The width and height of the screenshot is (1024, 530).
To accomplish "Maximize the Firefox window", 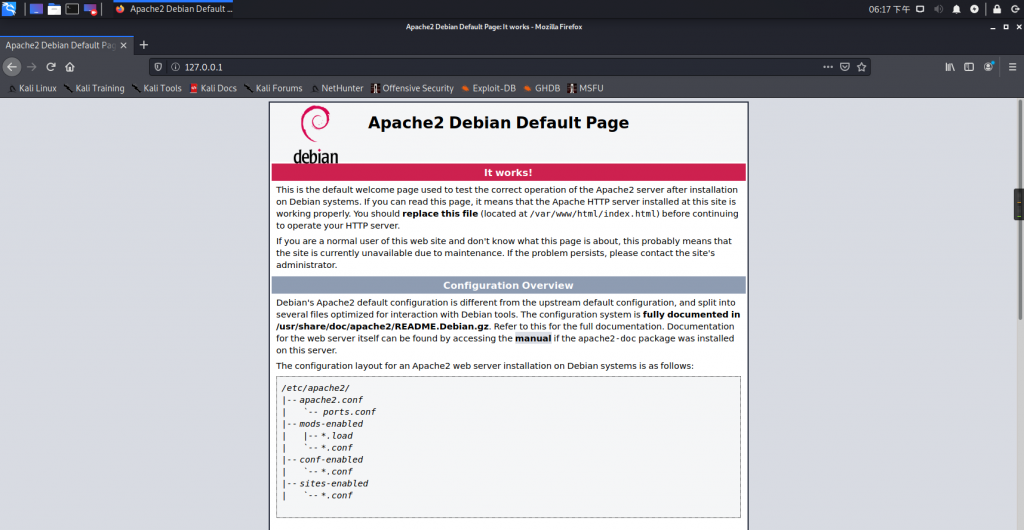I will [x=1005, y=27].
